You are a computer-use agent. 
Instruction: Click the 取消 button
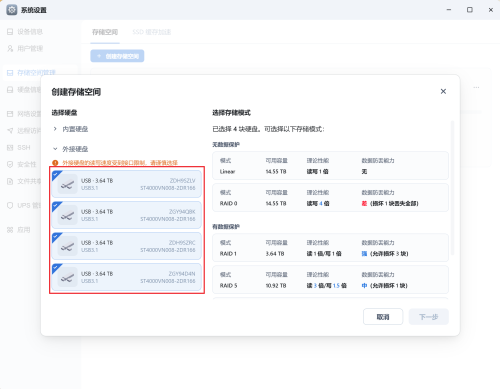point(383,317)
